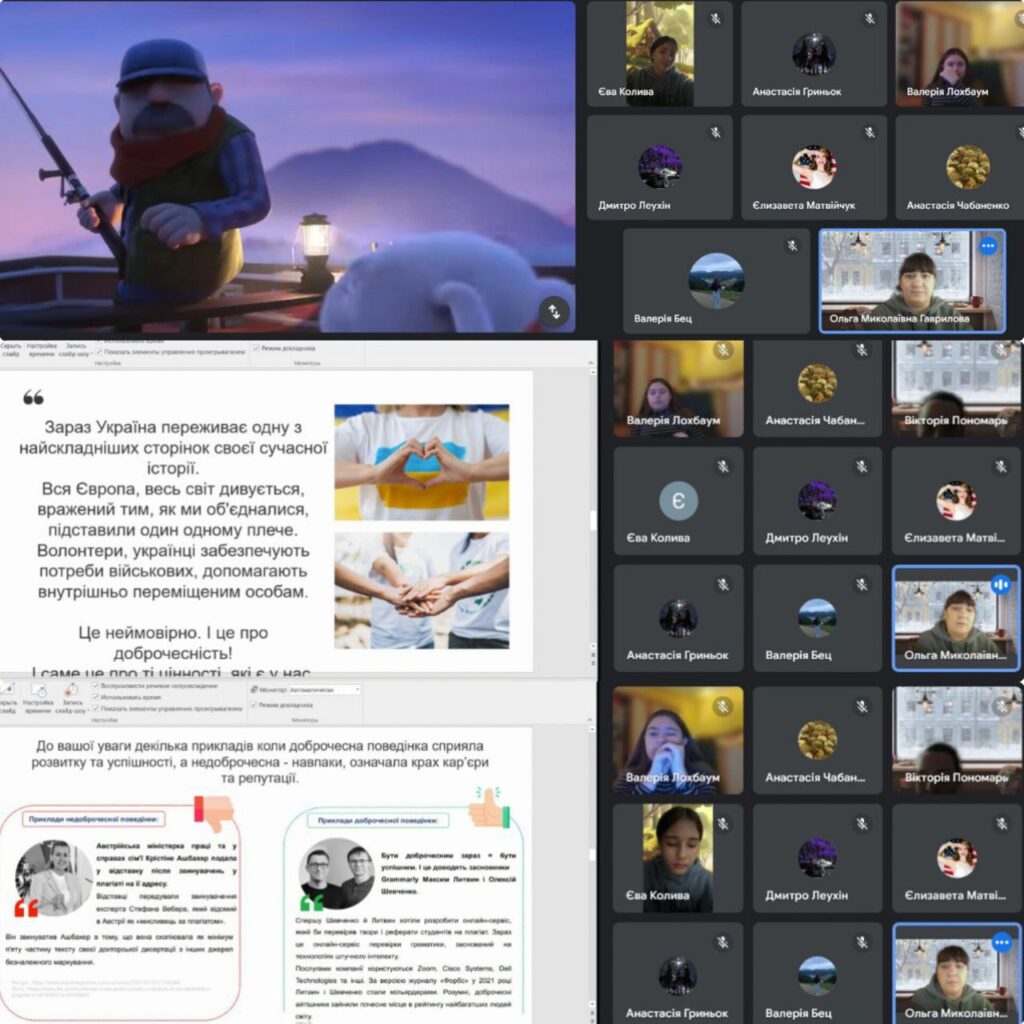Screen dimensions: 1024x1024
Task: Click Єва Колива's muted mic icon, middle grid
Action: click(x=723, y=466)
